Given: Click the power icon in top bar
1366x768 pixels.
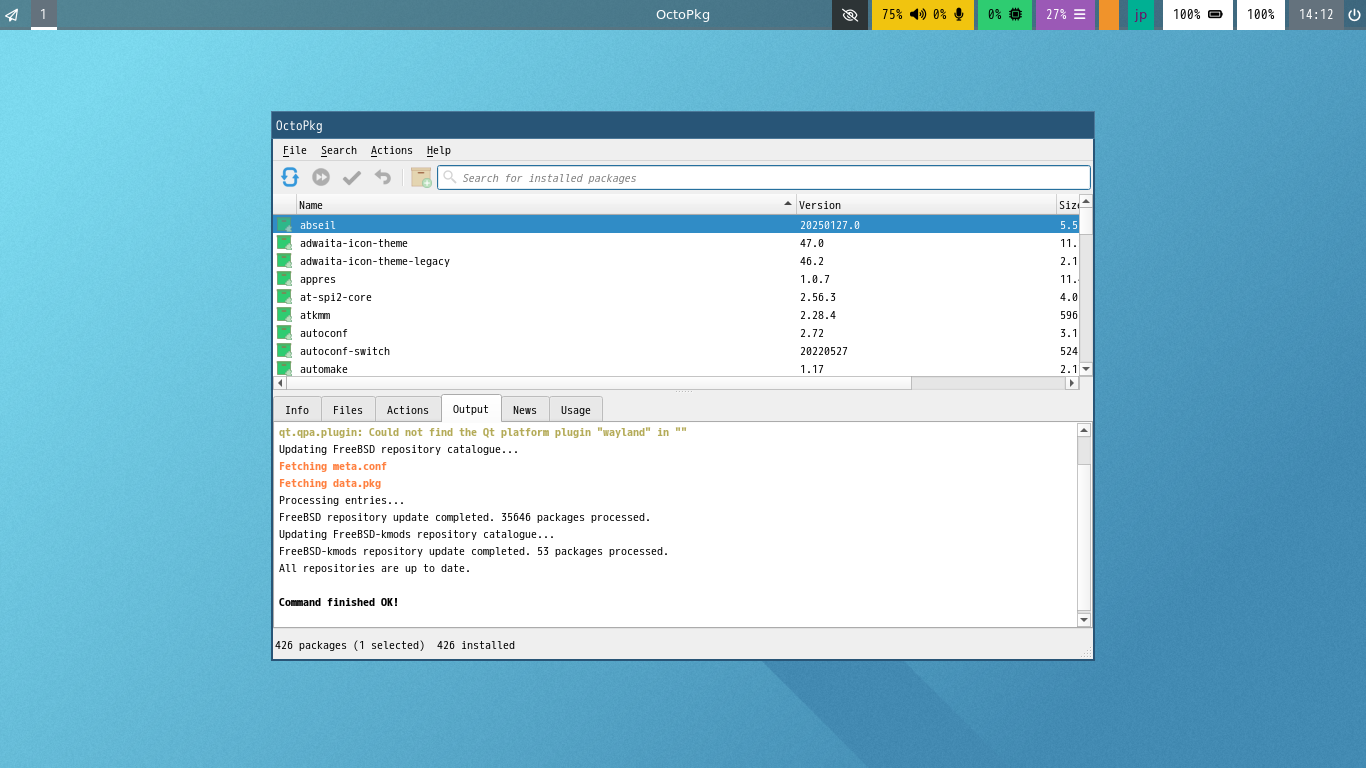Looking at the screenshot, I should pyautogui.click(x=1354, y=15).
